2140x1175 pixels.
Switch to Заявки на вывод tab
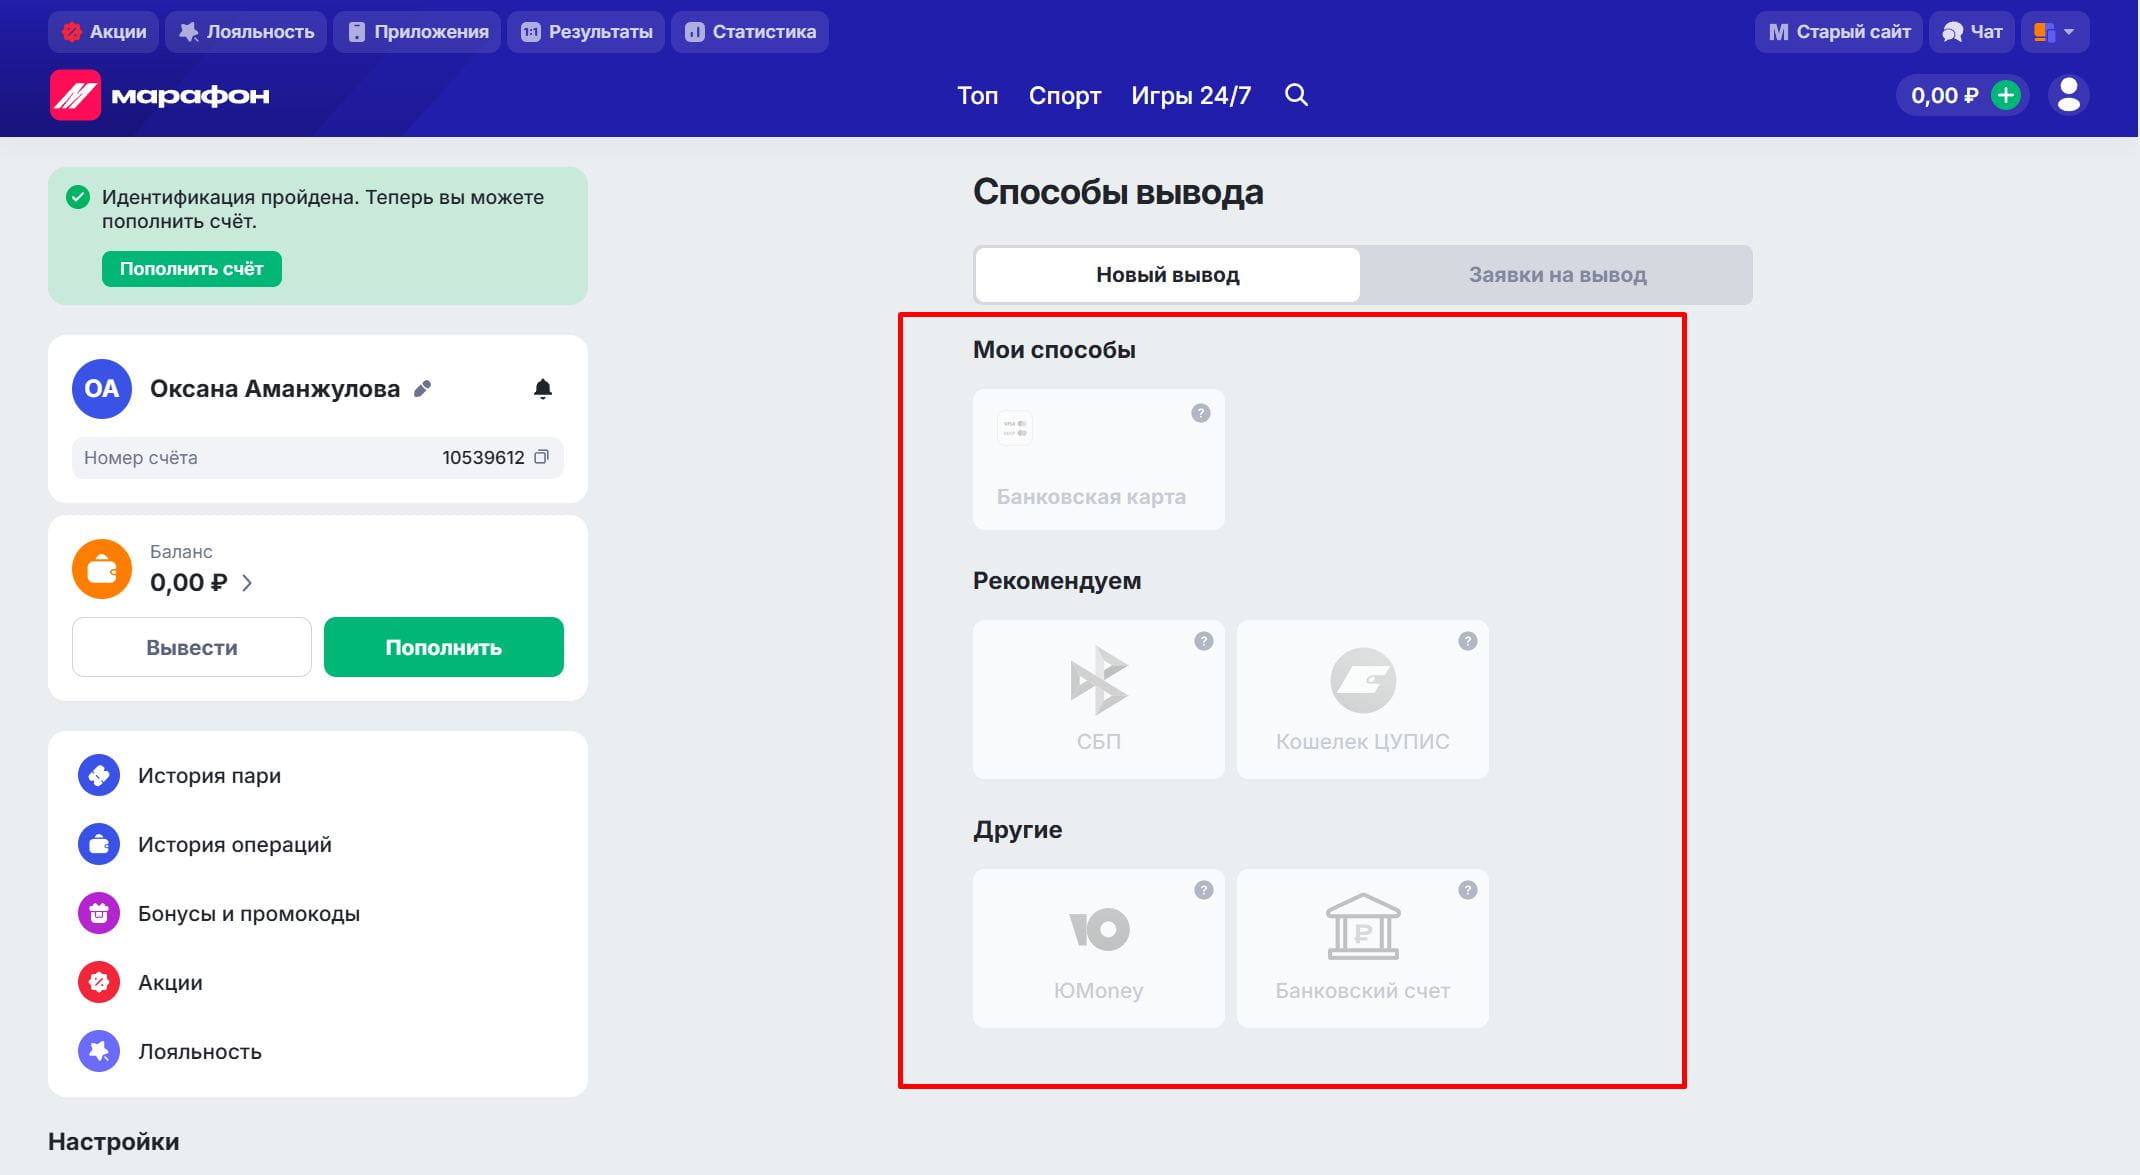coord(1557,275)
